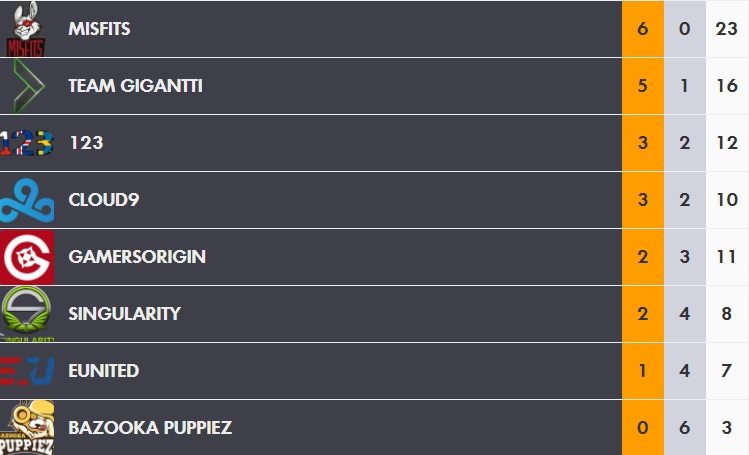749x455 pixels.
Task: Click GamersOrigin's score cell showing 11
Action: pos(726,257)
